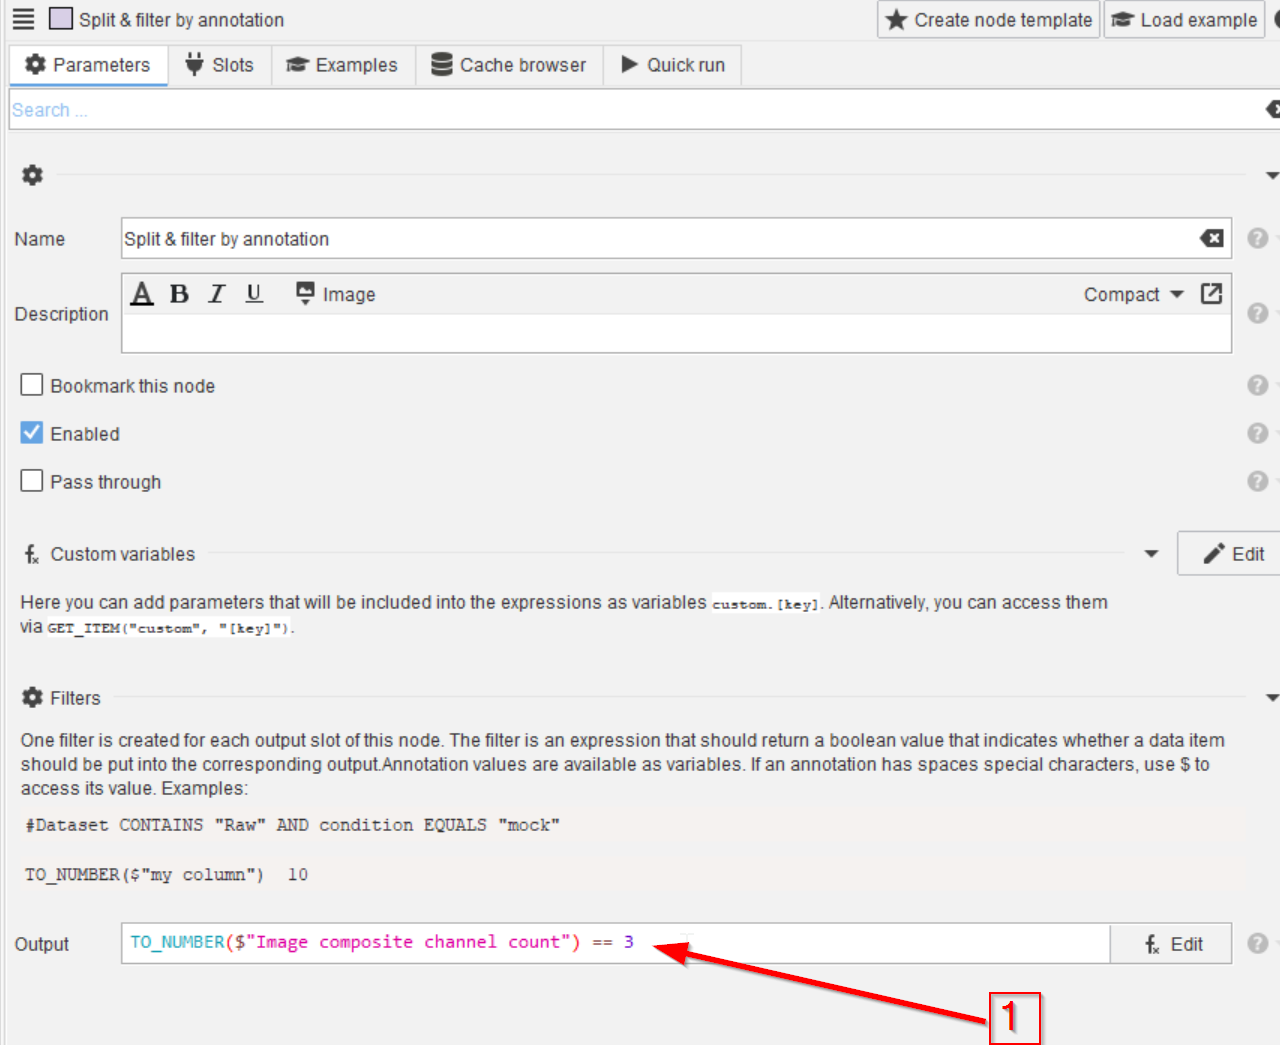Open the Compact dropdown
Viewport: 1280px width, 1045px height.
(x=1133, y=294)
